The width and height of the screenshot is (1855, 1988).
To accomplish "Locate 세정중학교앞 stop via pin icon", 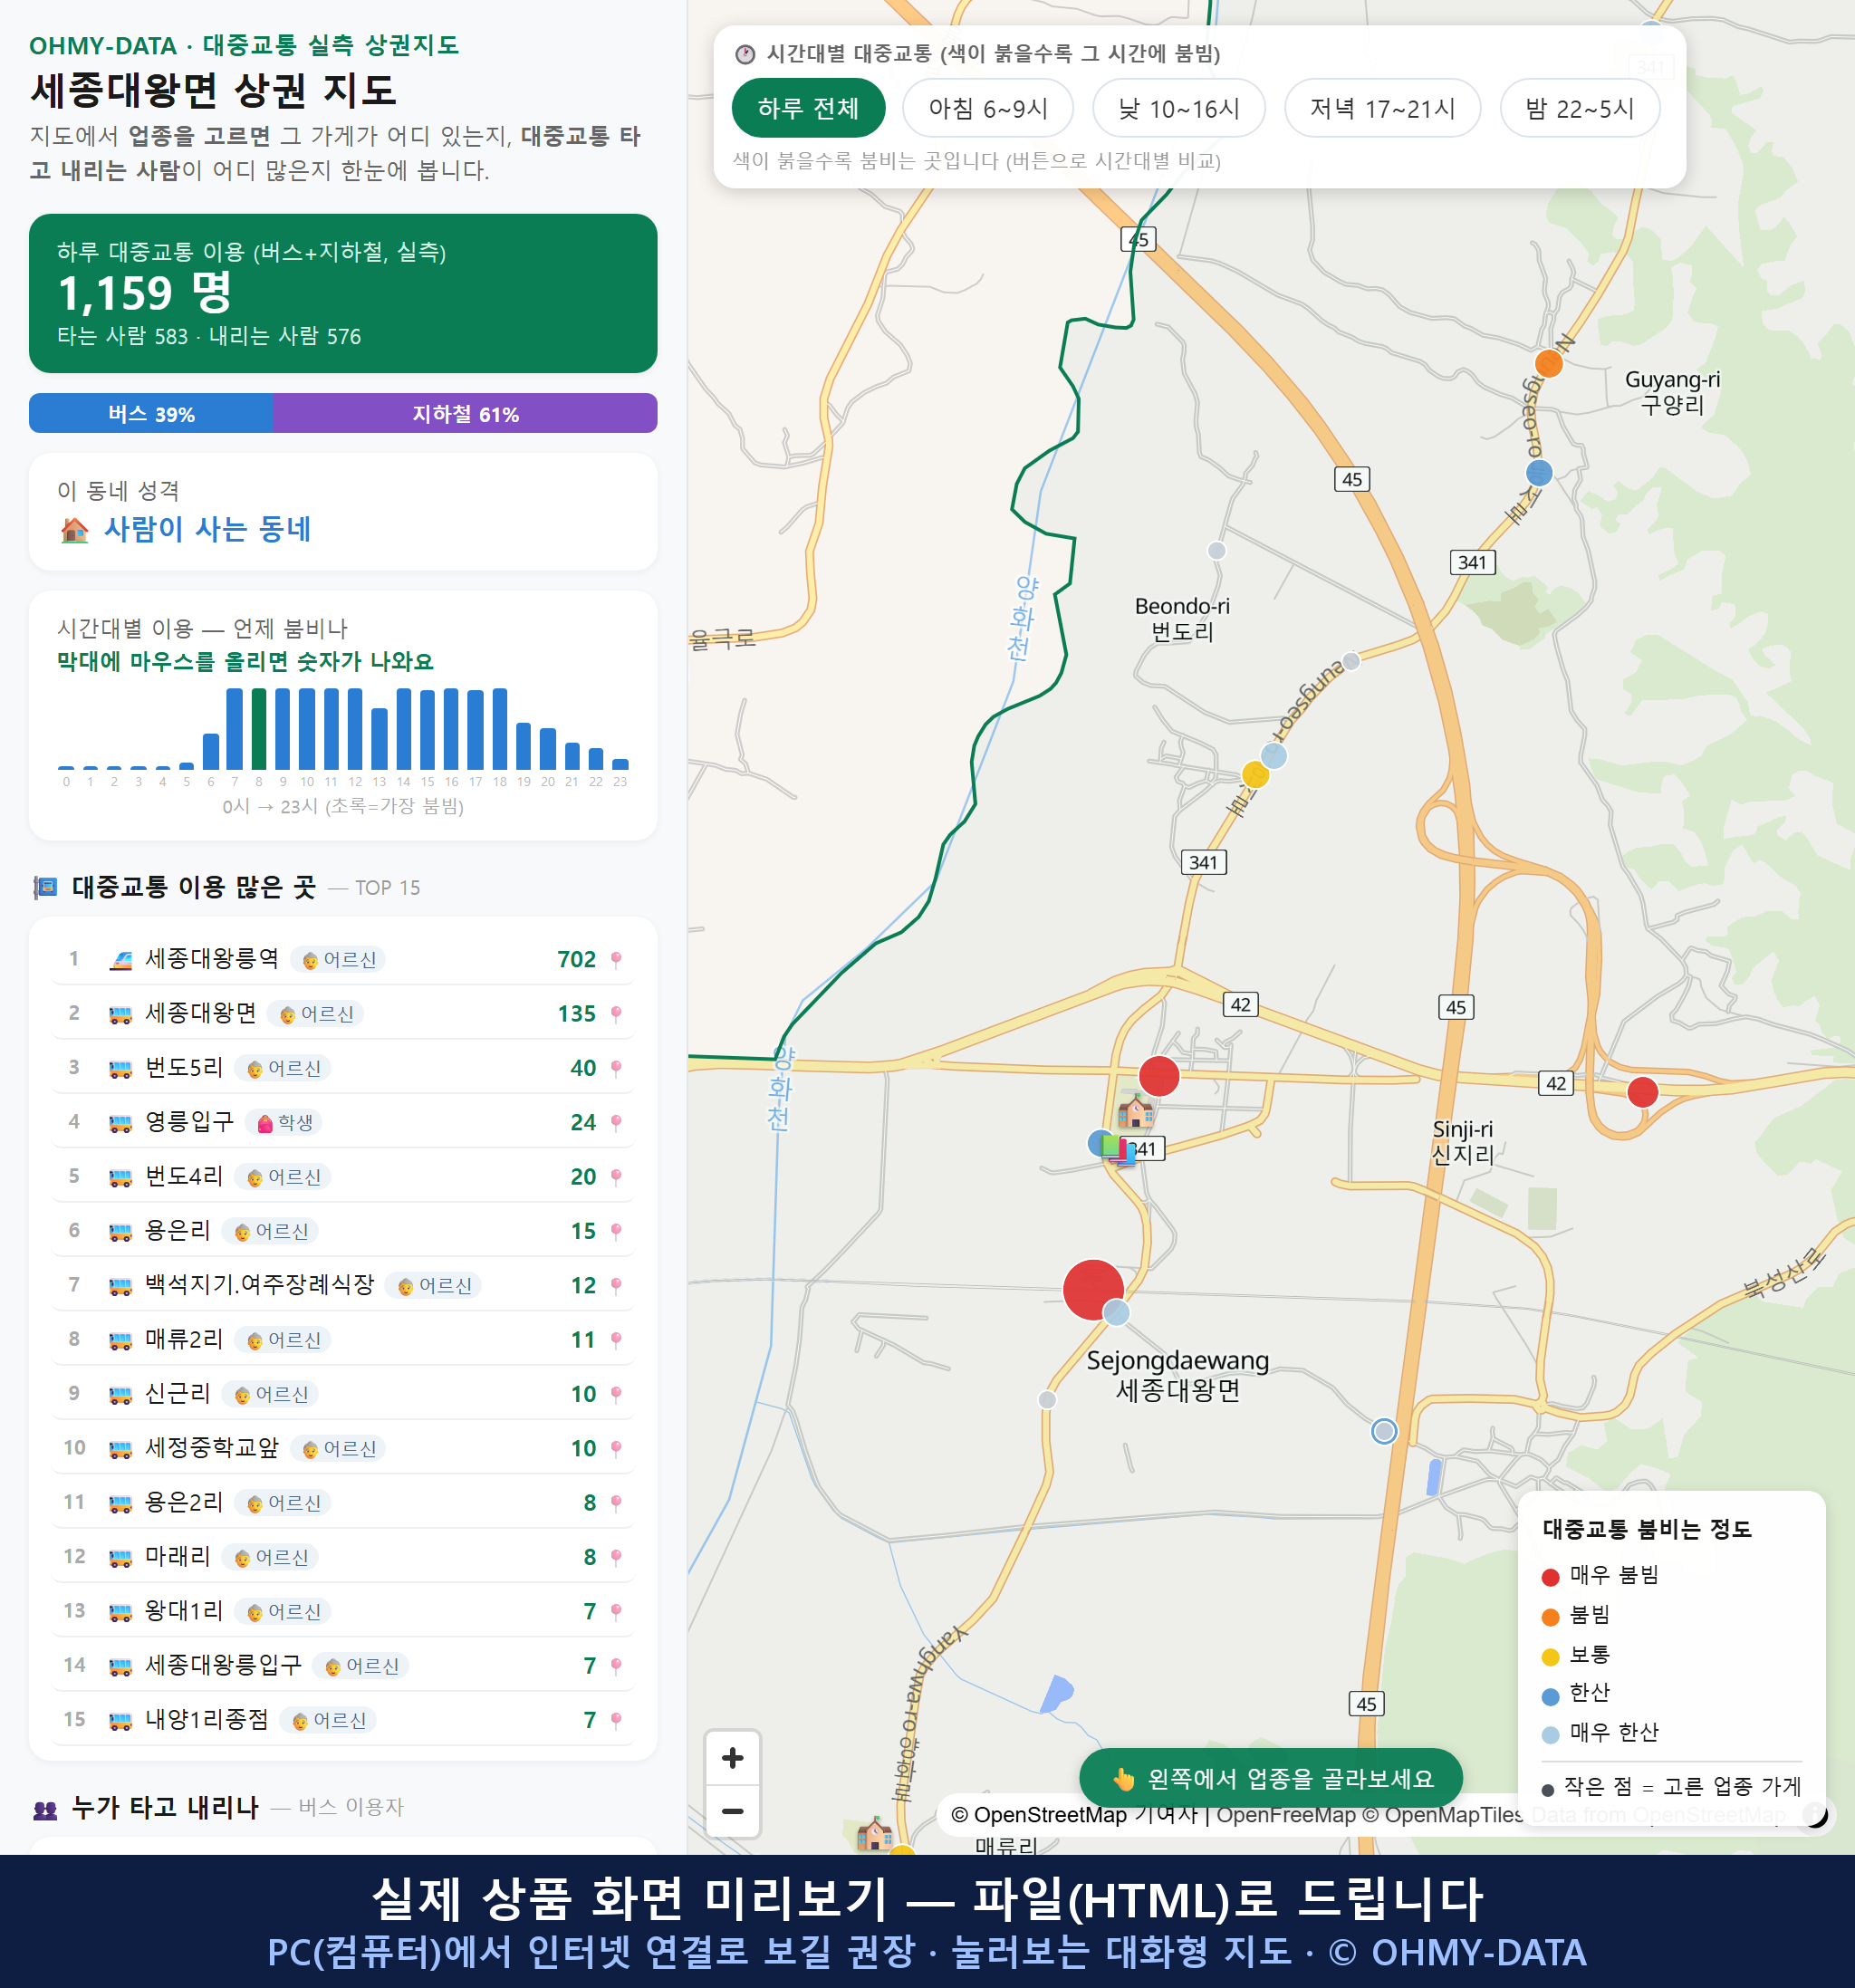I will pyautogui.click(x=616, y=1448).
